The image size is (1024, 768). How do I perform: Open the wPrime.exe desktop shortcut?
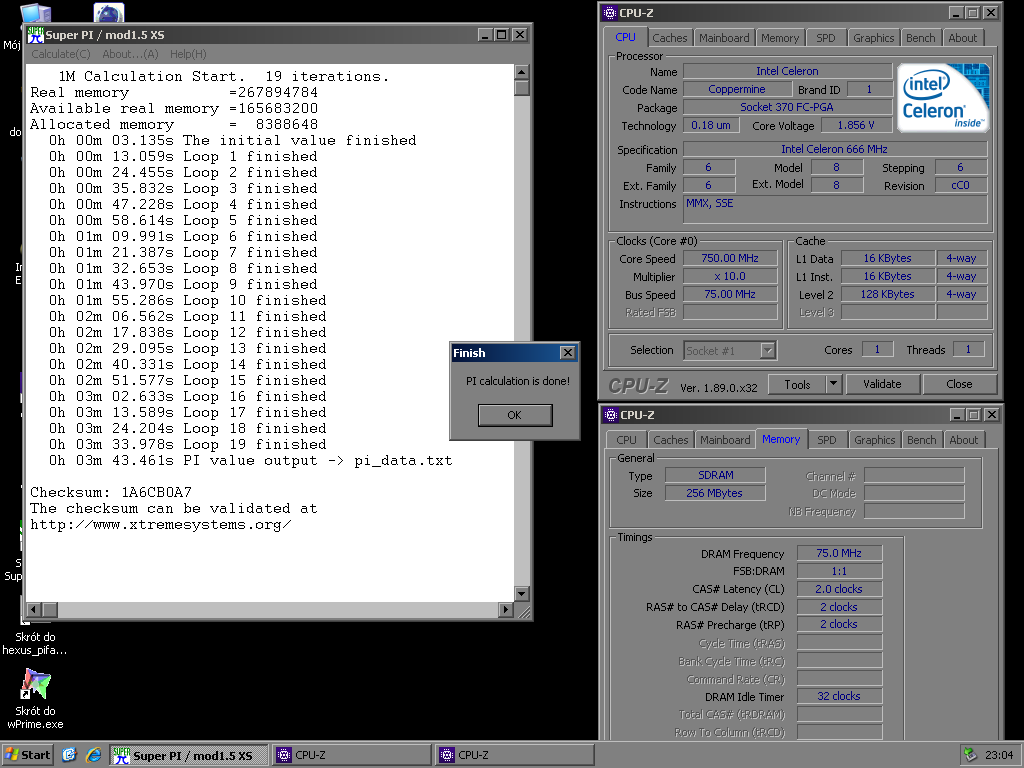click(x=35, y=698)
